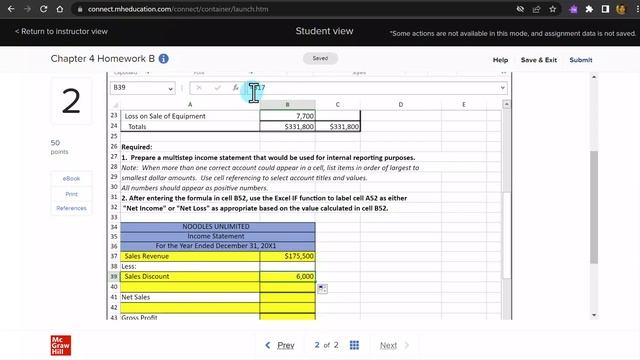Collapse the ribbon with the top-right chevron
This screenshot has width=640, height=360.
click(504, 73)
